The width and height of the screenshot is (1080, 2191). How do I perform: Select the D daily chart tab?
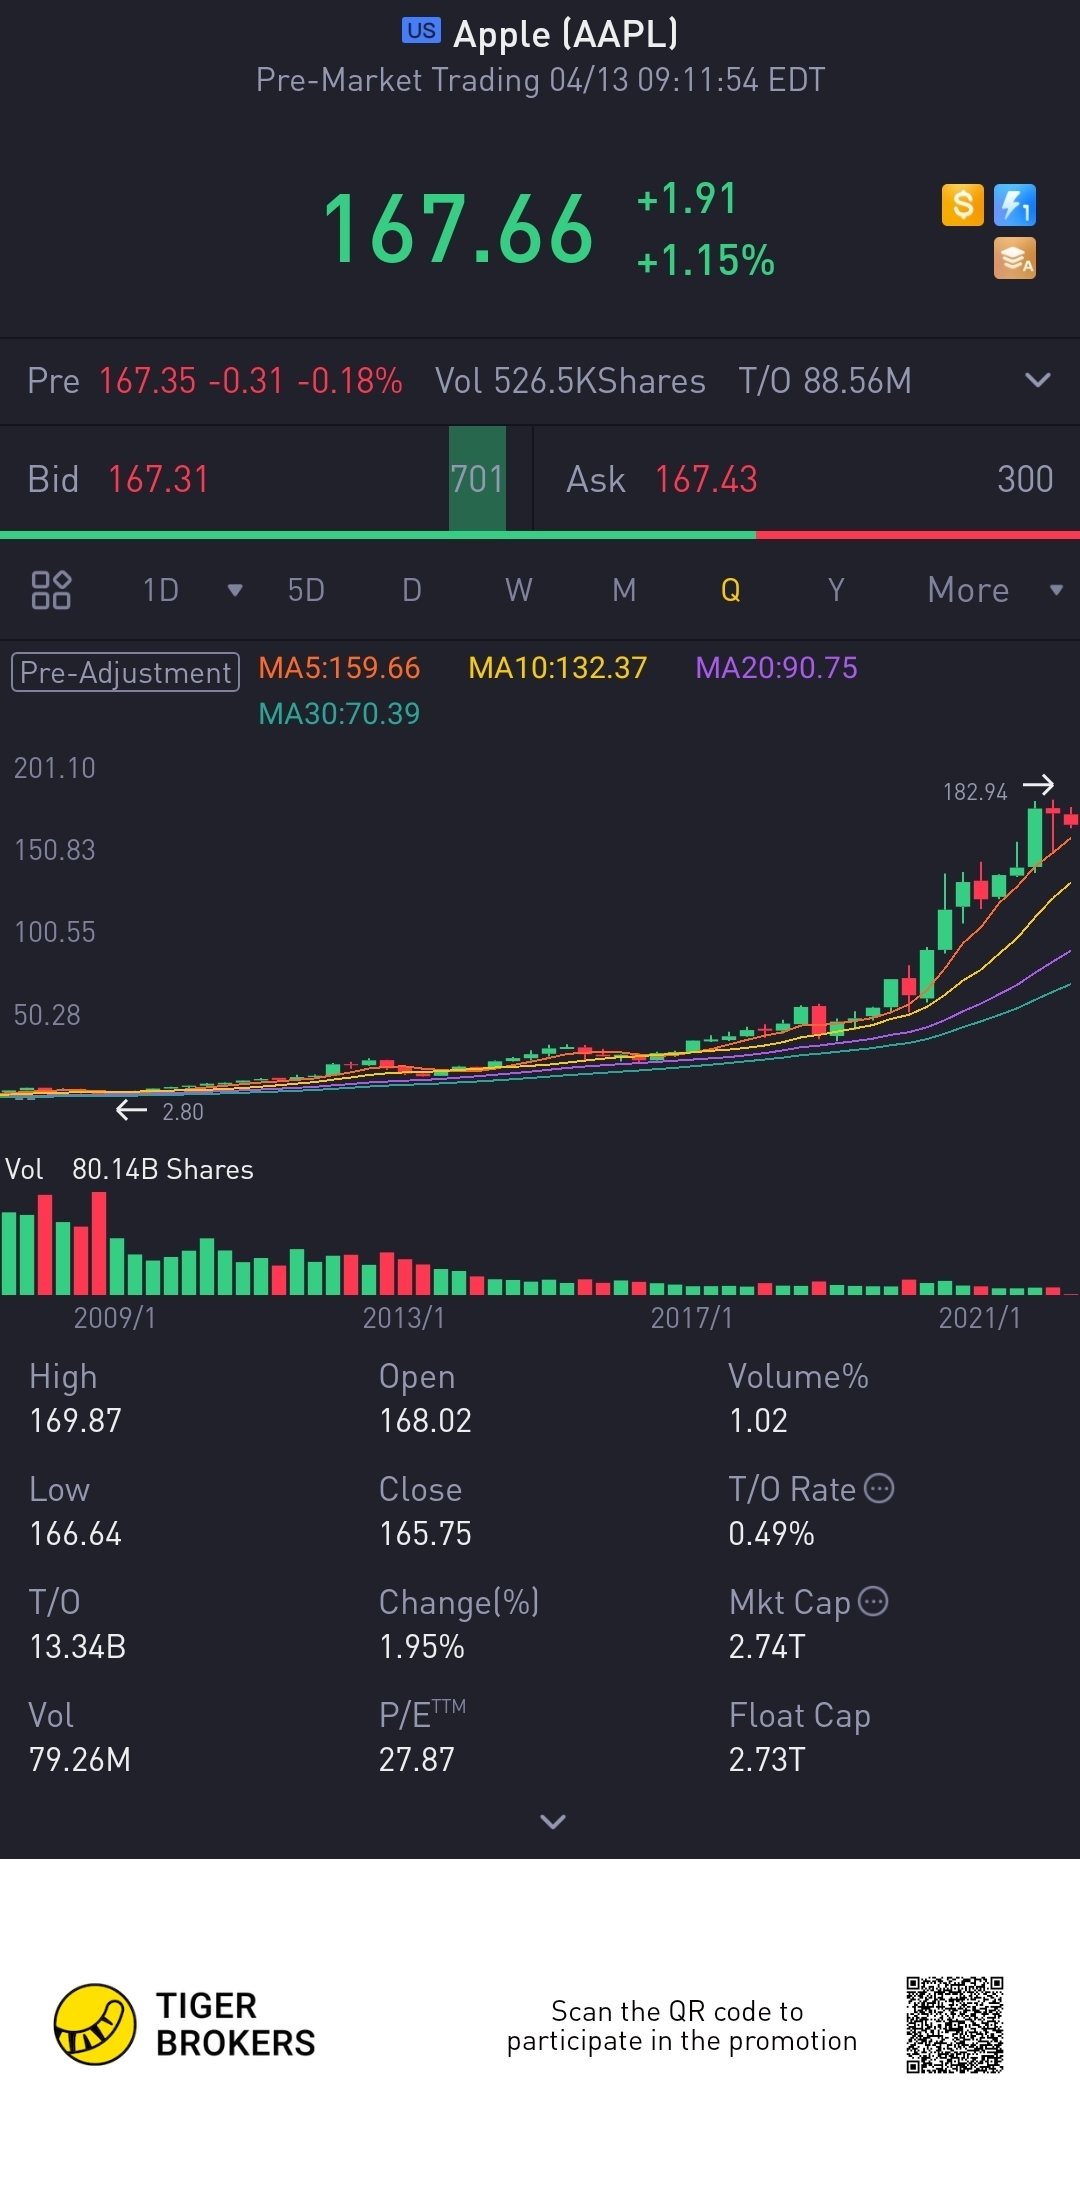pyautogui.click(x=412, y=590)
